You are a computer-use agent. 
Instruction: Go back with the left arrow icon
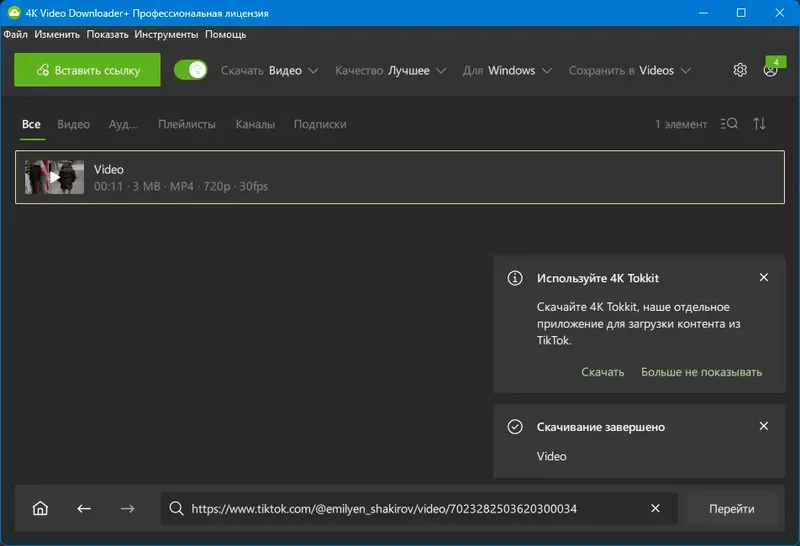[84, 508]
